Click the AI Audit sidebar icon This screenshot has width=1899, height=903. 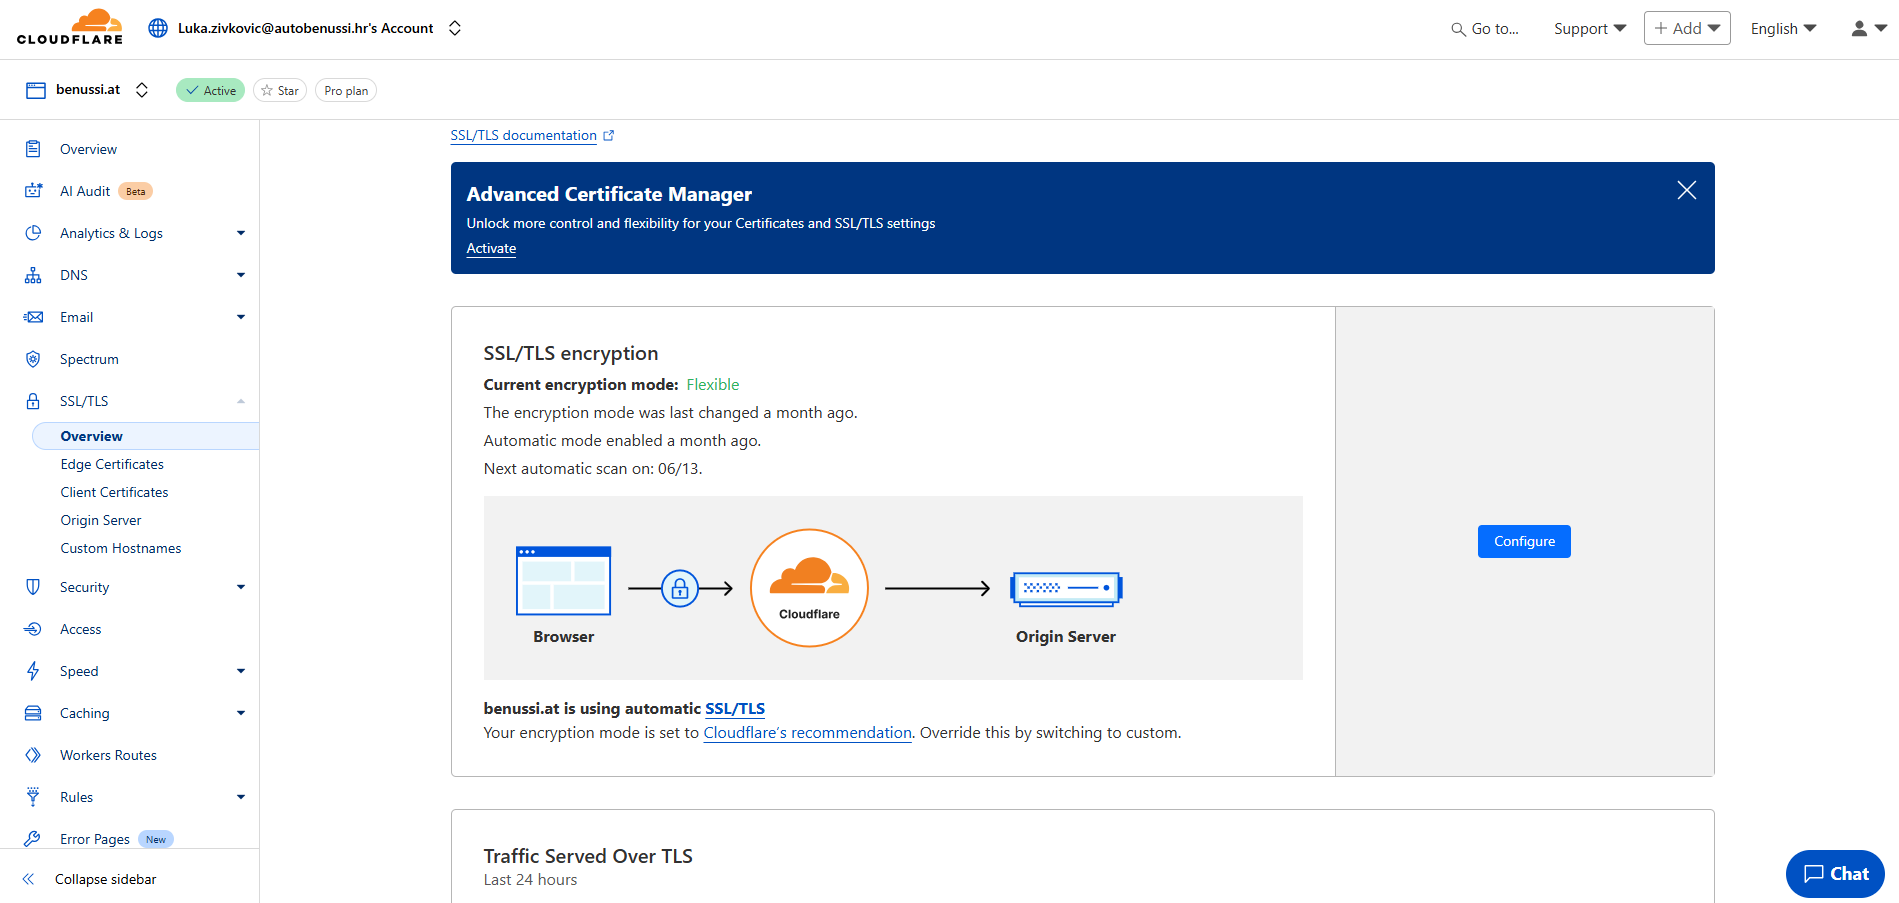(33, 191)
